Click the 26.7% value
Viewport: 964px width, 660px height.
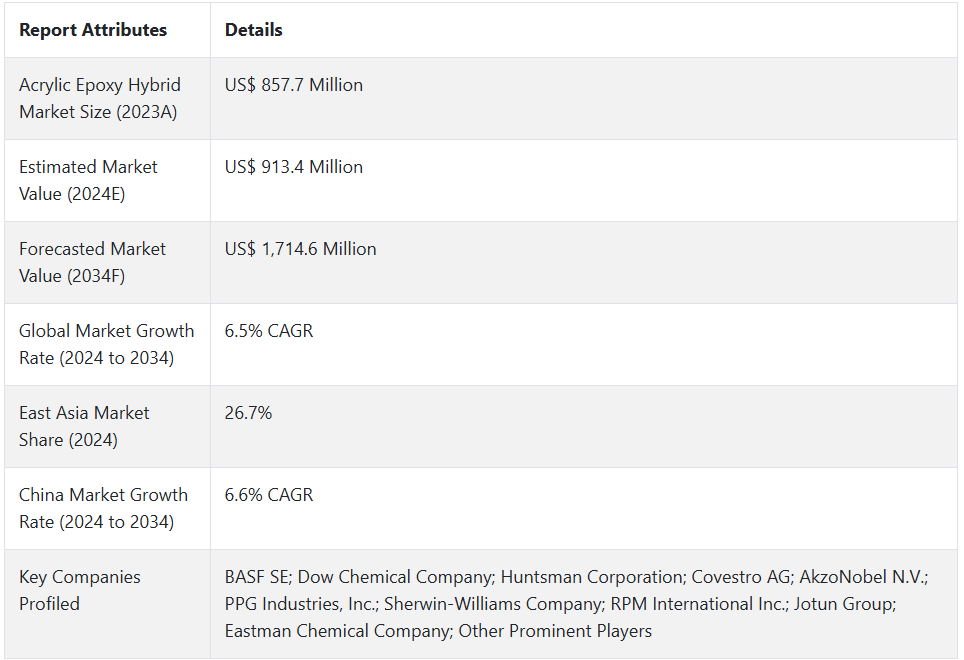pos(248,413)
